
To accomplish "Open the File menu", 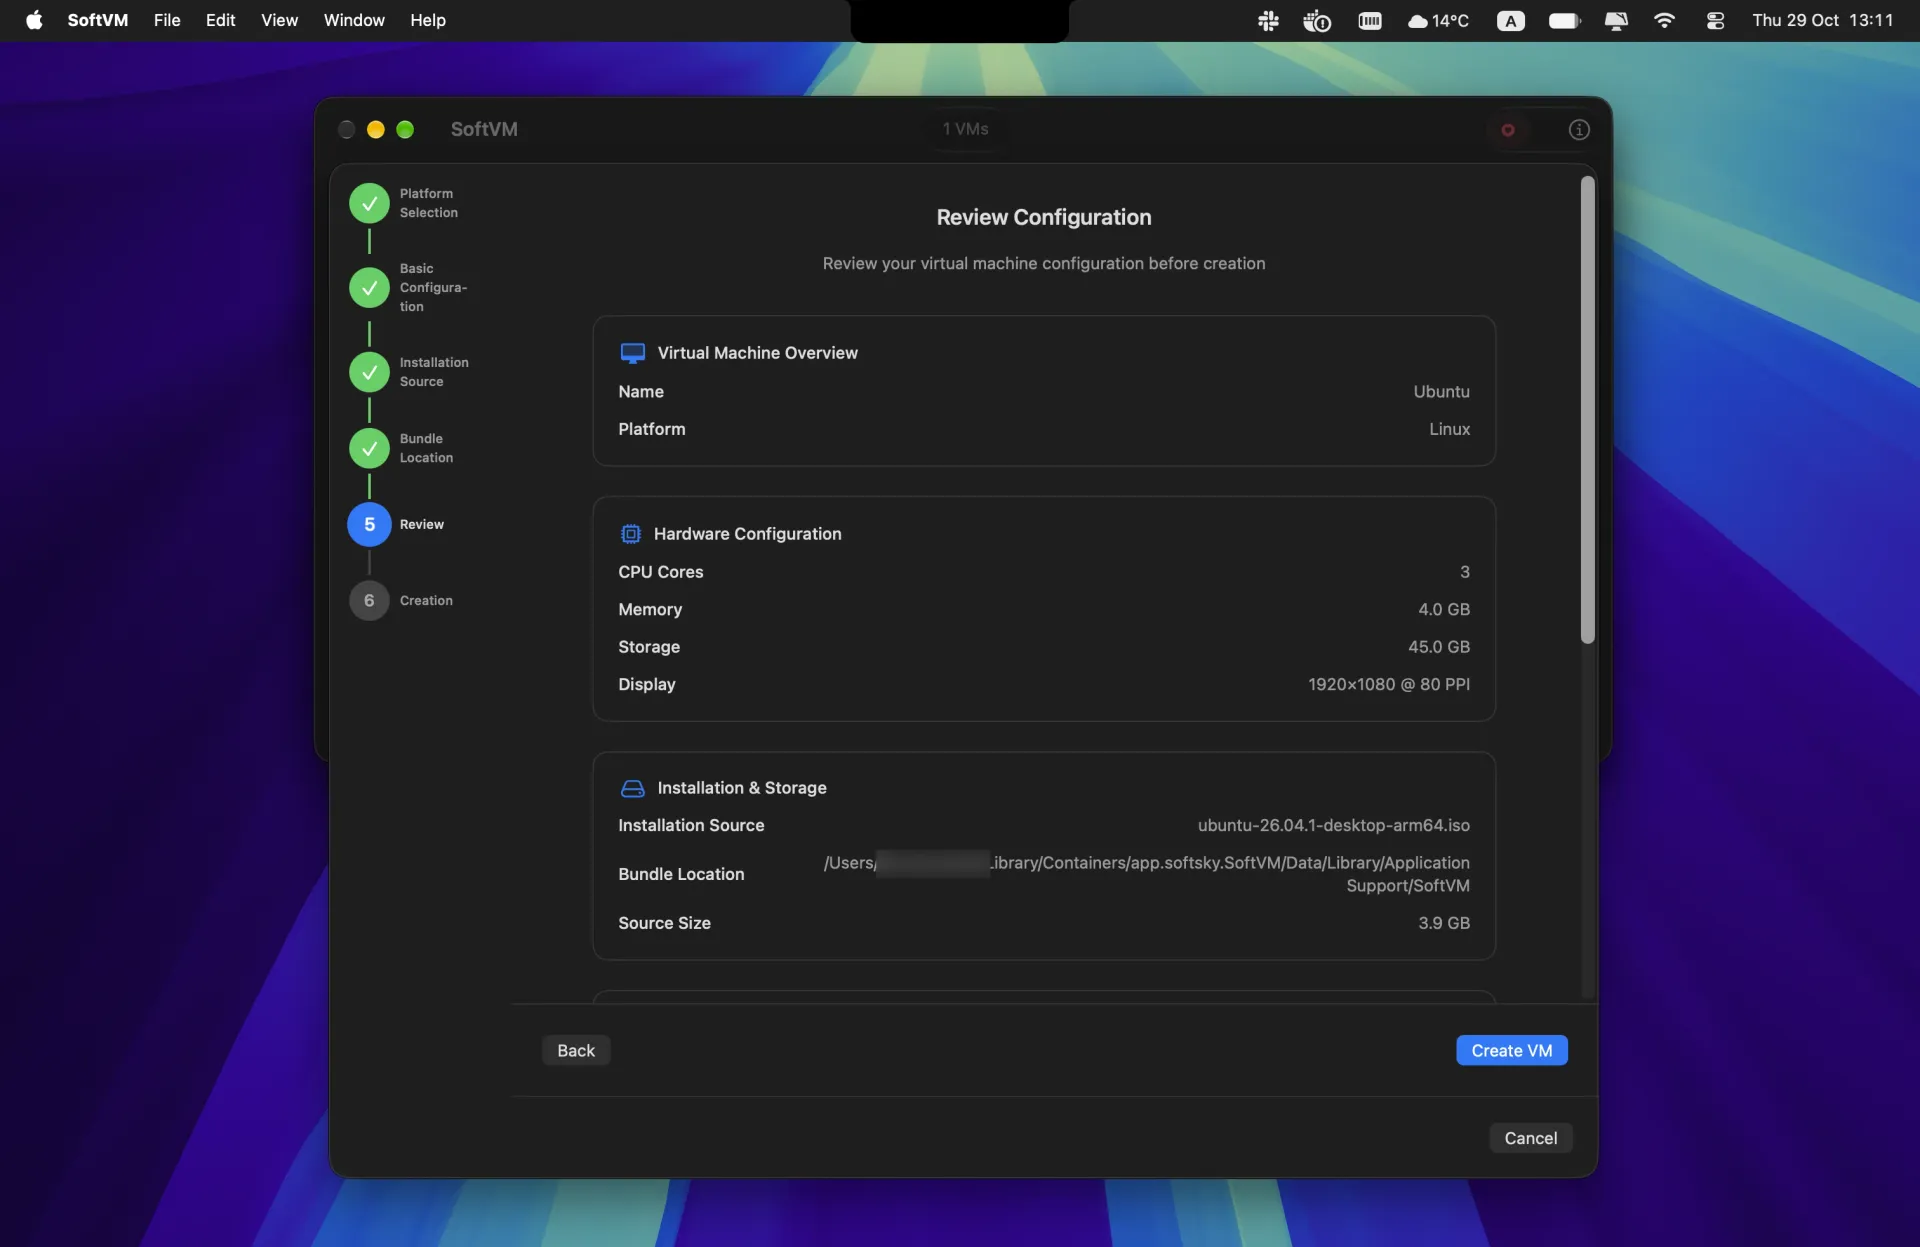I will point(167,20).
